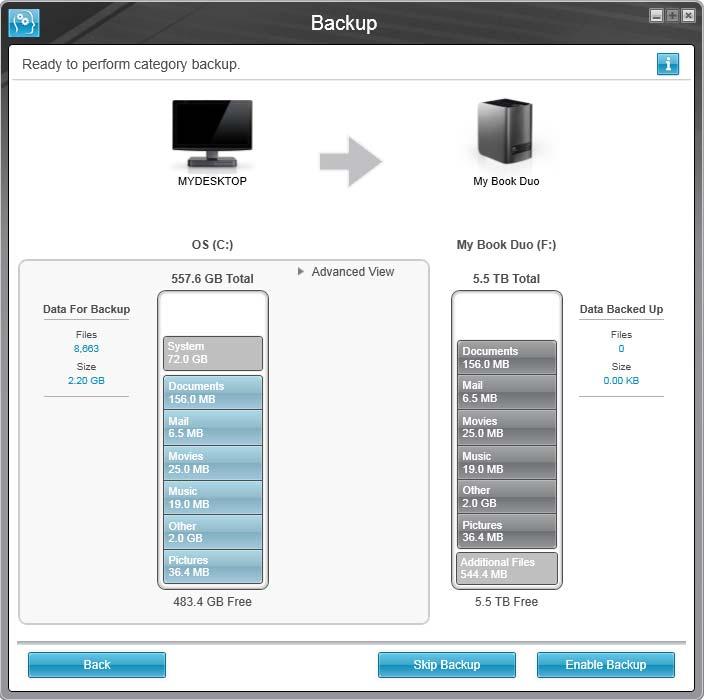Select gray Music block on My Book Duo
The height and width of the screenshot is (700, 704).
click(506, 462)
